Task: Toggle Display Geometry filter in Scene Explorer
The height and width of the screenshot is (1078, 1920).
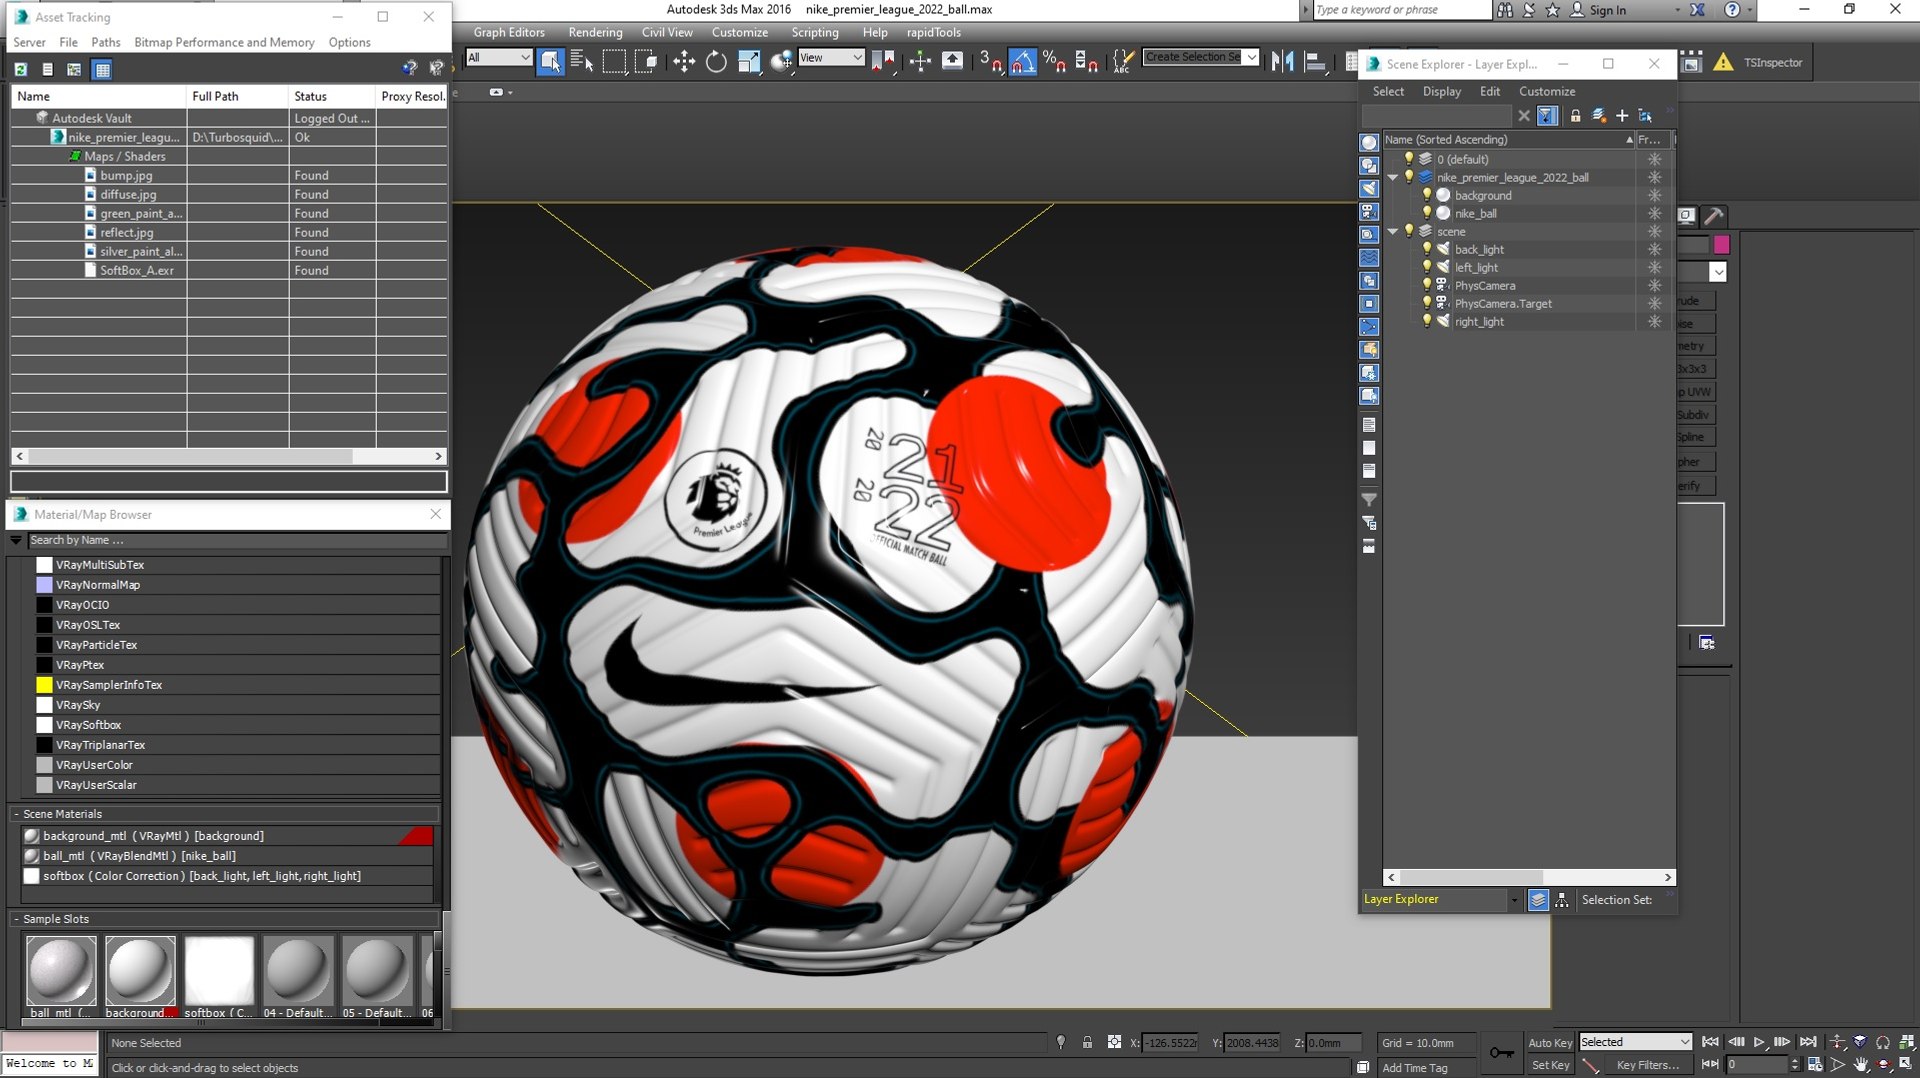Action: pos(1369,142)
